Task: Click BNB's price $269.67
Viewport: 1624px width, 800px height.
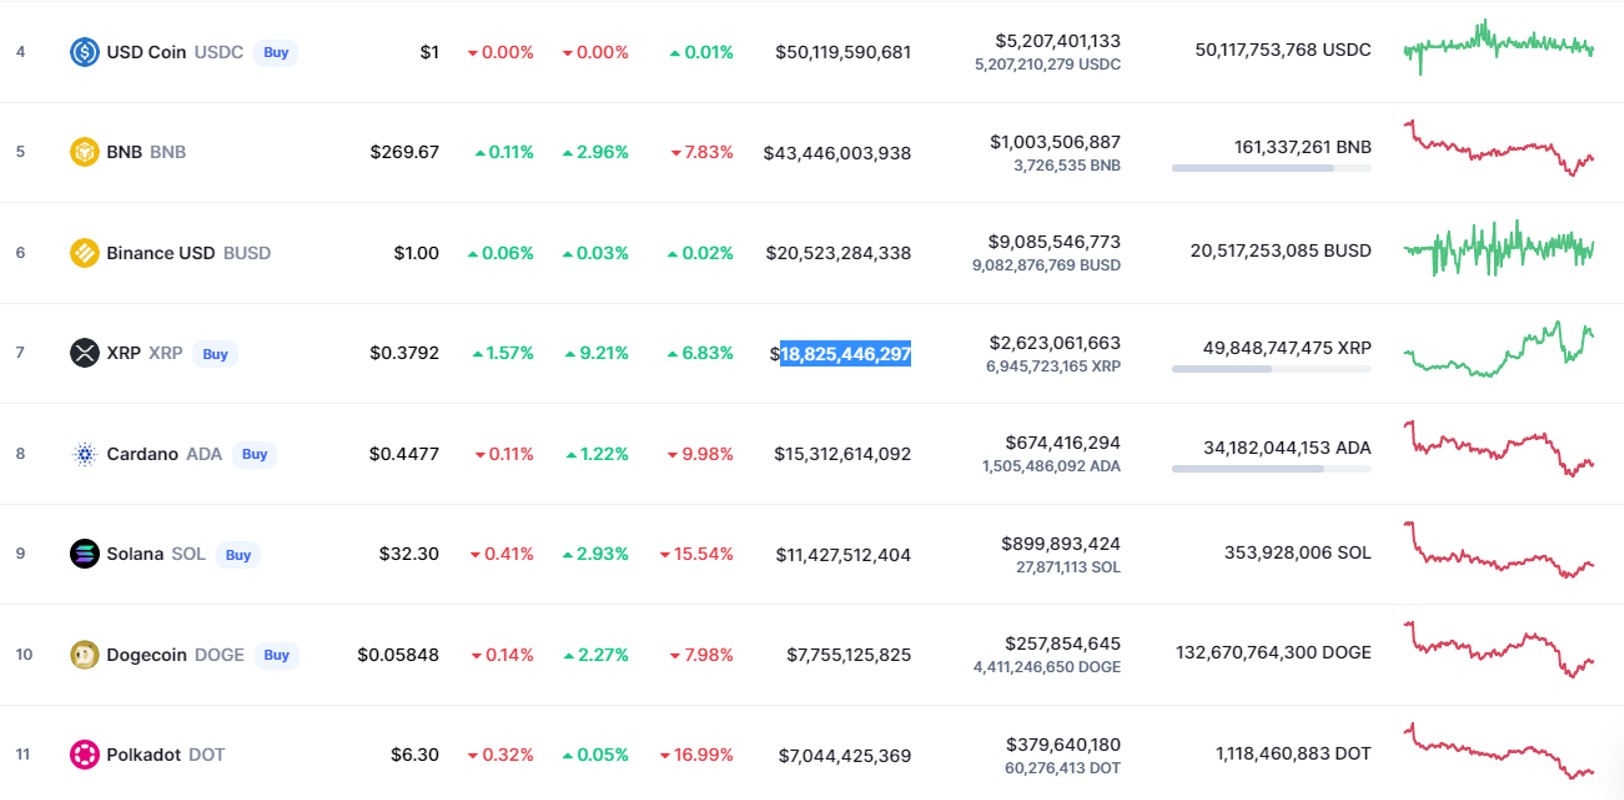Action: [404, 152]
